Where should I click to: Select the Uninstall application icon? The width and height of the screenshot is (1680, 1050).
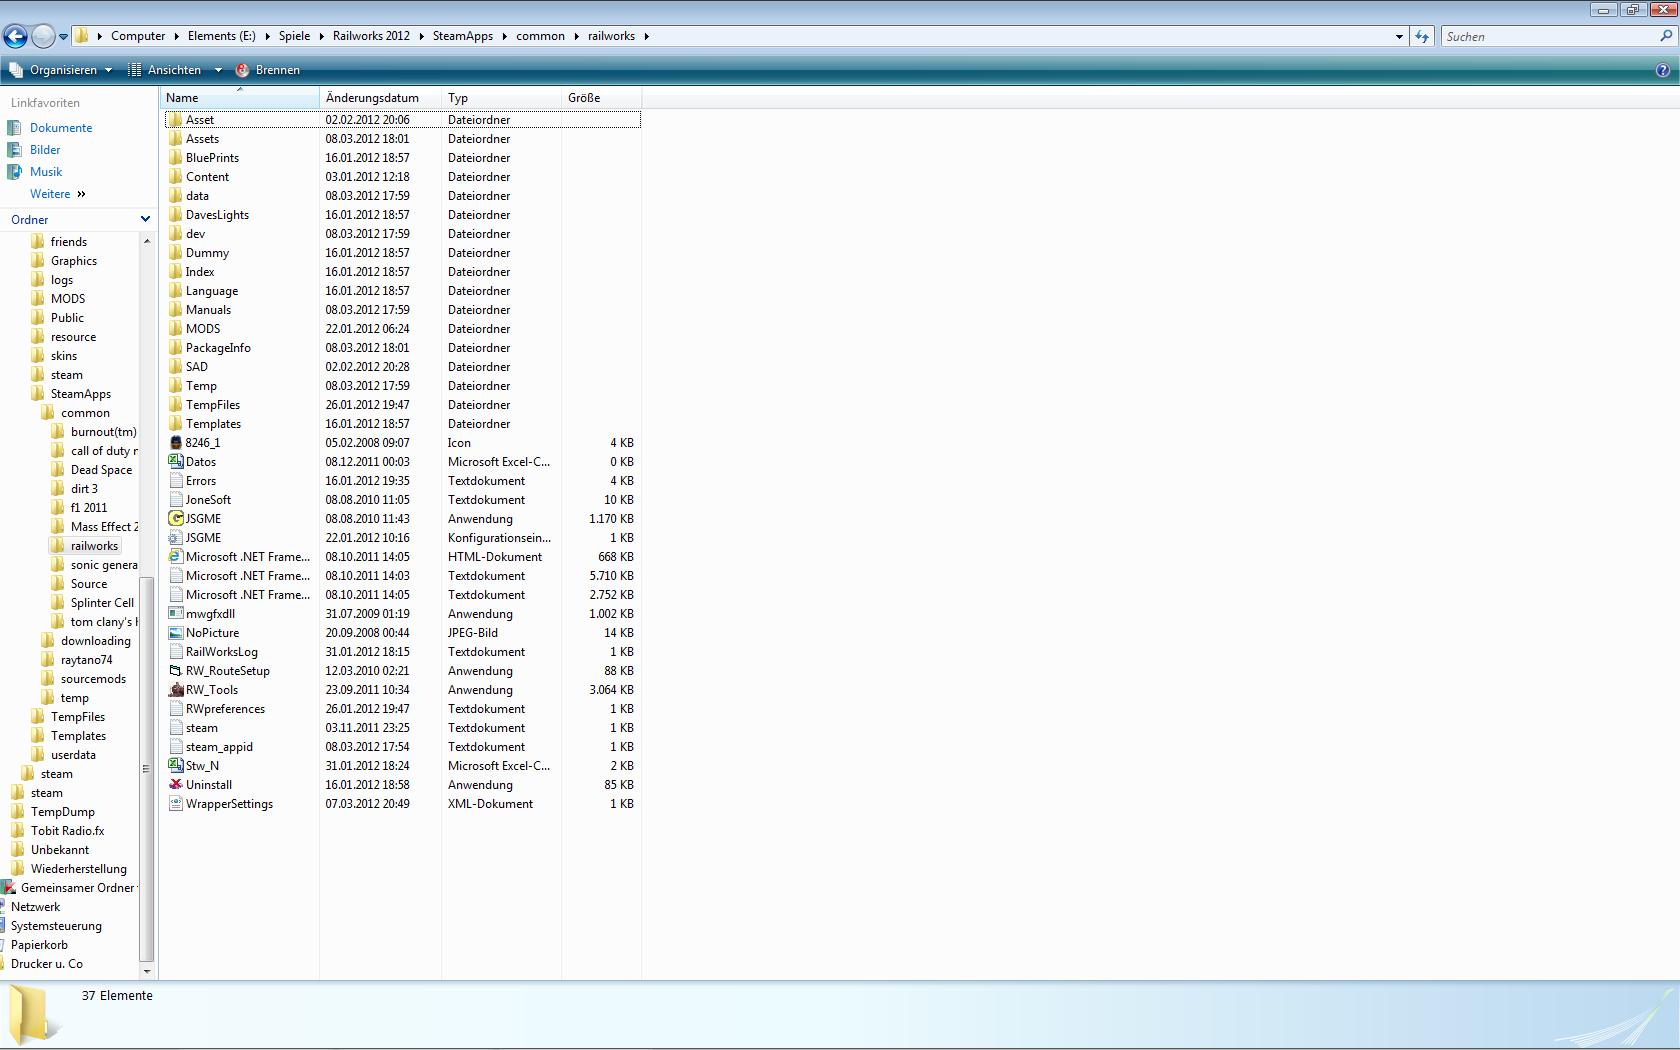176,785
